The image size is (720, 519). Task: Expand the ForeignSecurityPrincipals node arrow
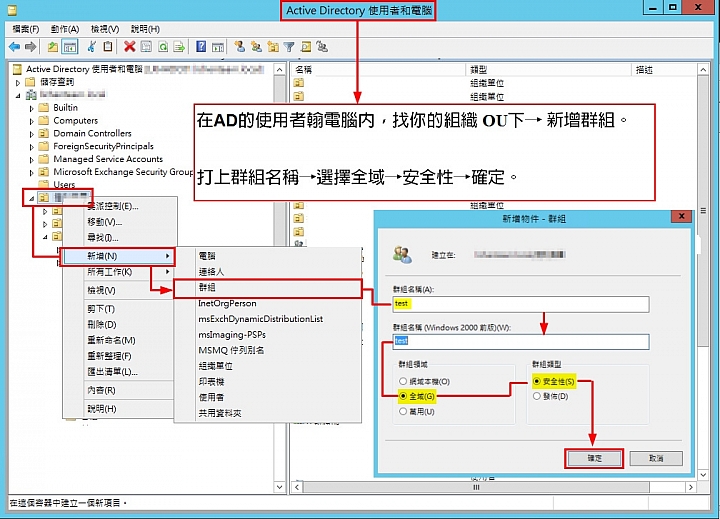tap(31, 147)
